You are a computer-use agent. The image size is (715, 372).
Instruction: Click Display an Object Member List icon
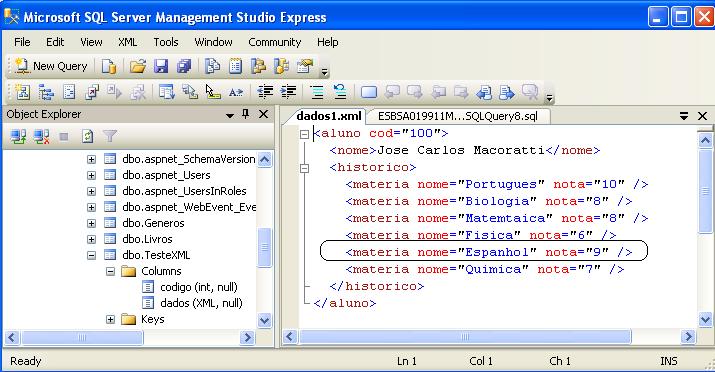tap(166, 92)
